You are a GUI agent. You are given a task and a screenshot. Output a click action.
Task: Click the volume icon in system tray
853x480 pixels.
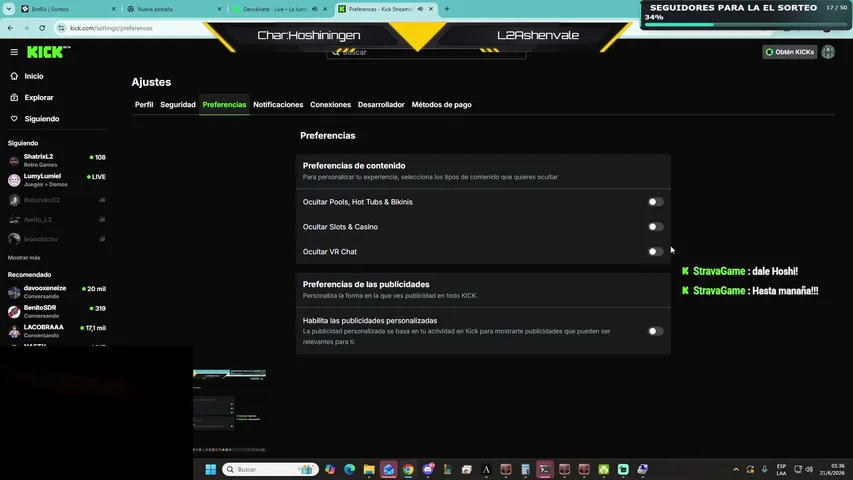[x=809, y=469]
